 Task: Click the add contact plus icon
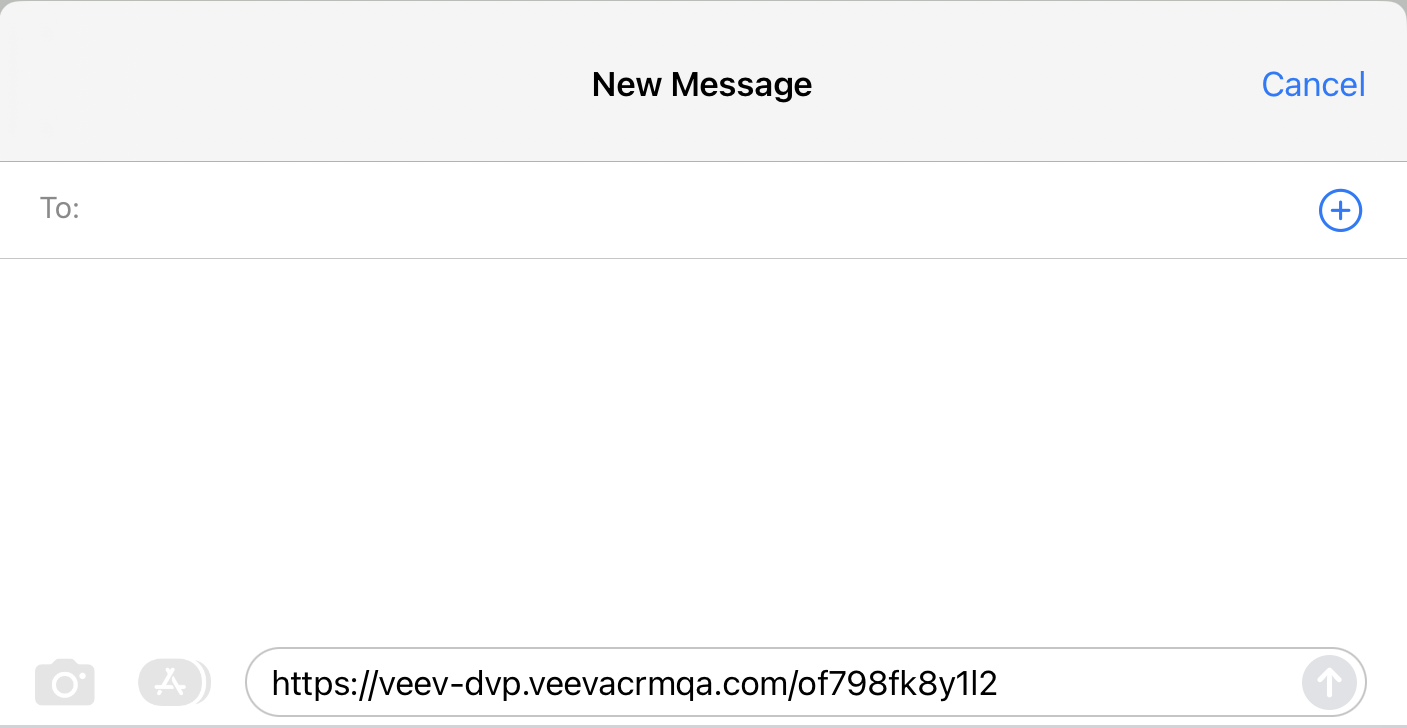coord(1340,211)
